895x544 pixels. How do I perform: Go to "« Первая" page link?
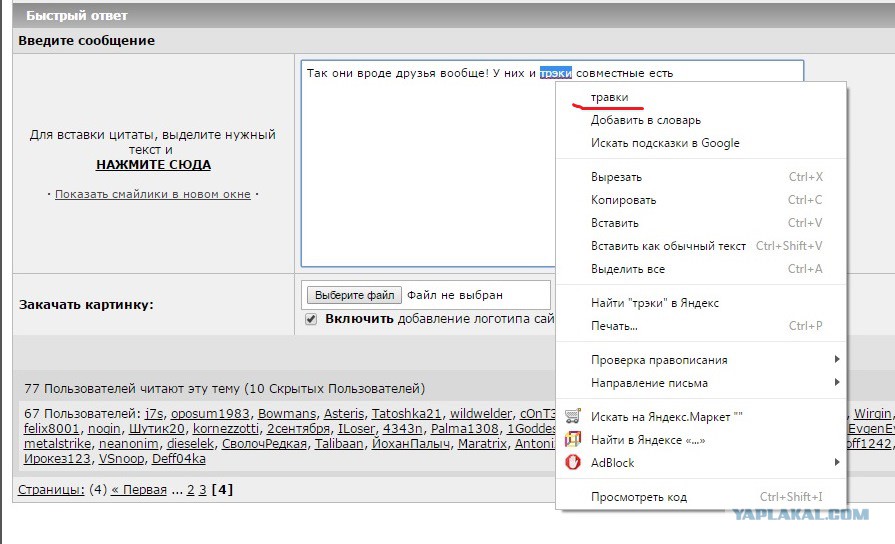click(139, 490)
